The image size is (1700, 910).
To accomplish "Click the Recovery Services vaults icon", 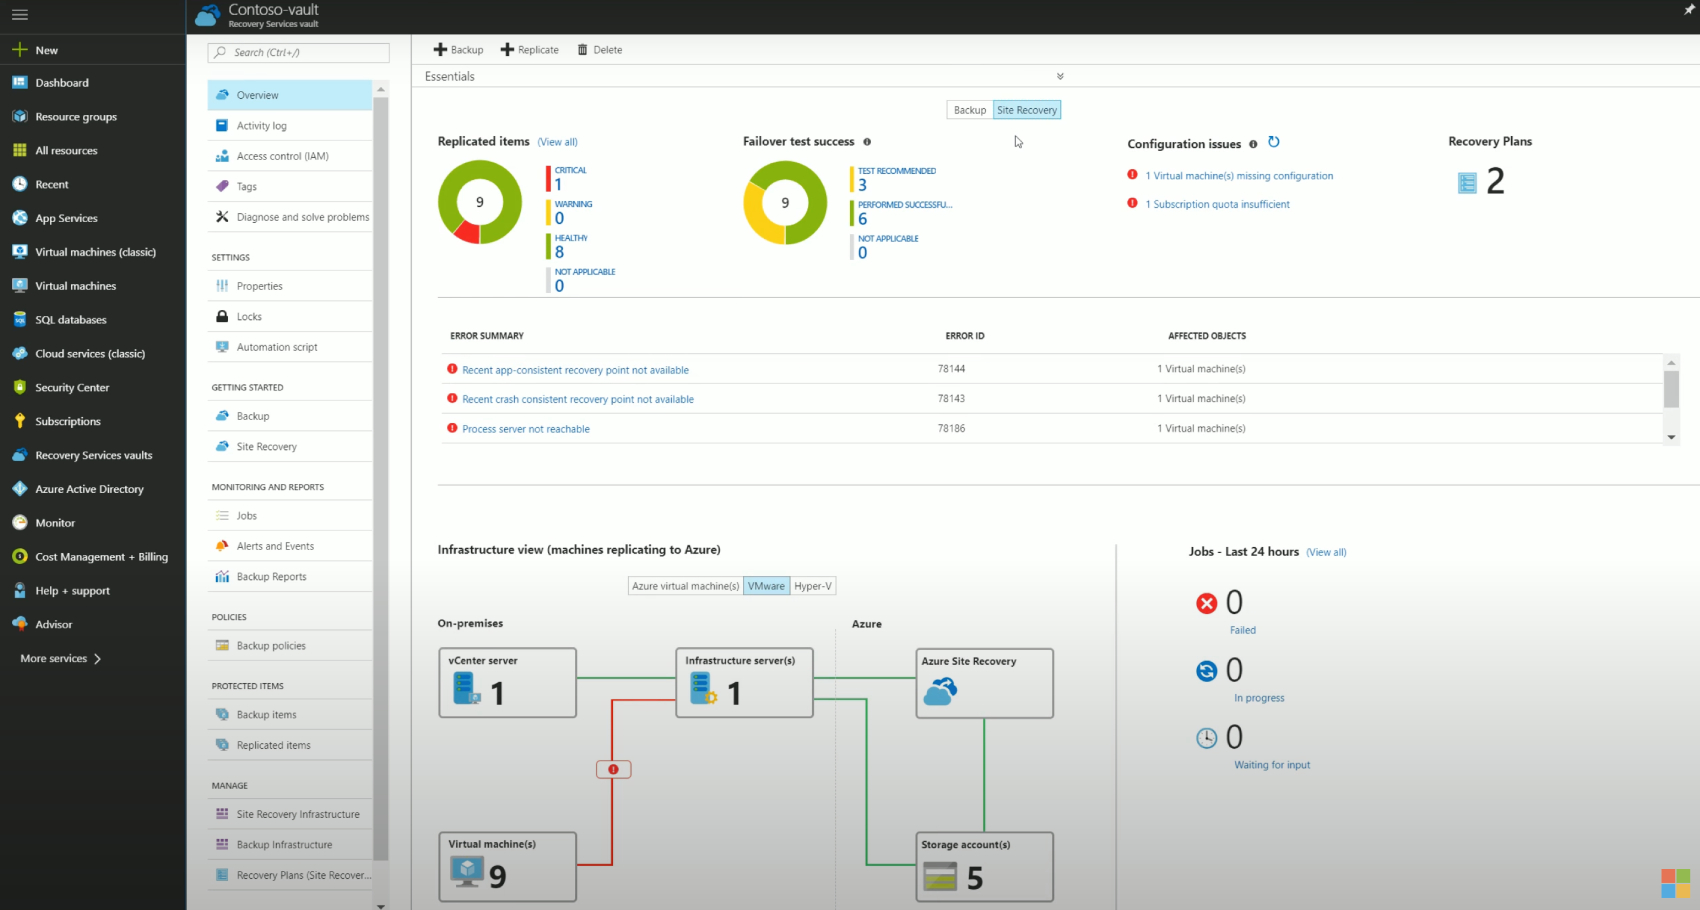I will pos(19,455).
